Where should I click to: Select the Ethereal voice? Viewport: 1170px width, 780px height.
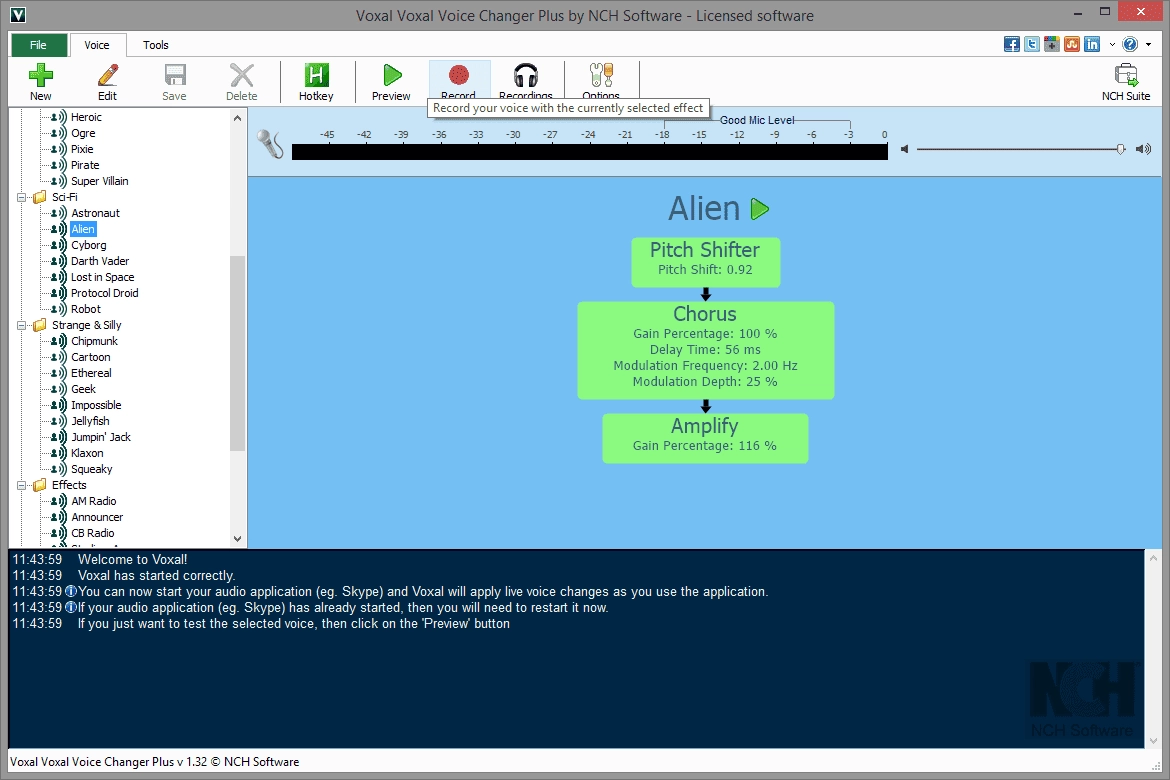coord(91,373)
